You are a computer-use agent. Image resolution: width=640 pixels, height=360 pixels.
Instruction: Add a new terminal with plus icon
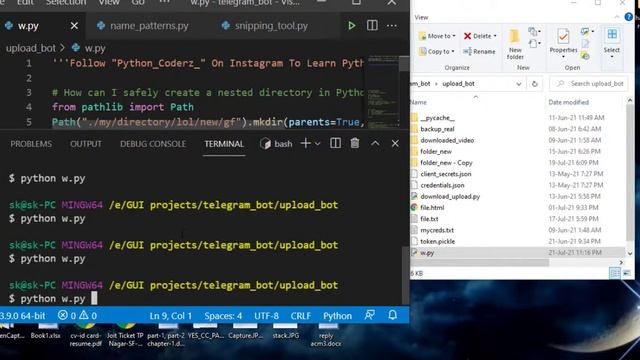[305, 143]
